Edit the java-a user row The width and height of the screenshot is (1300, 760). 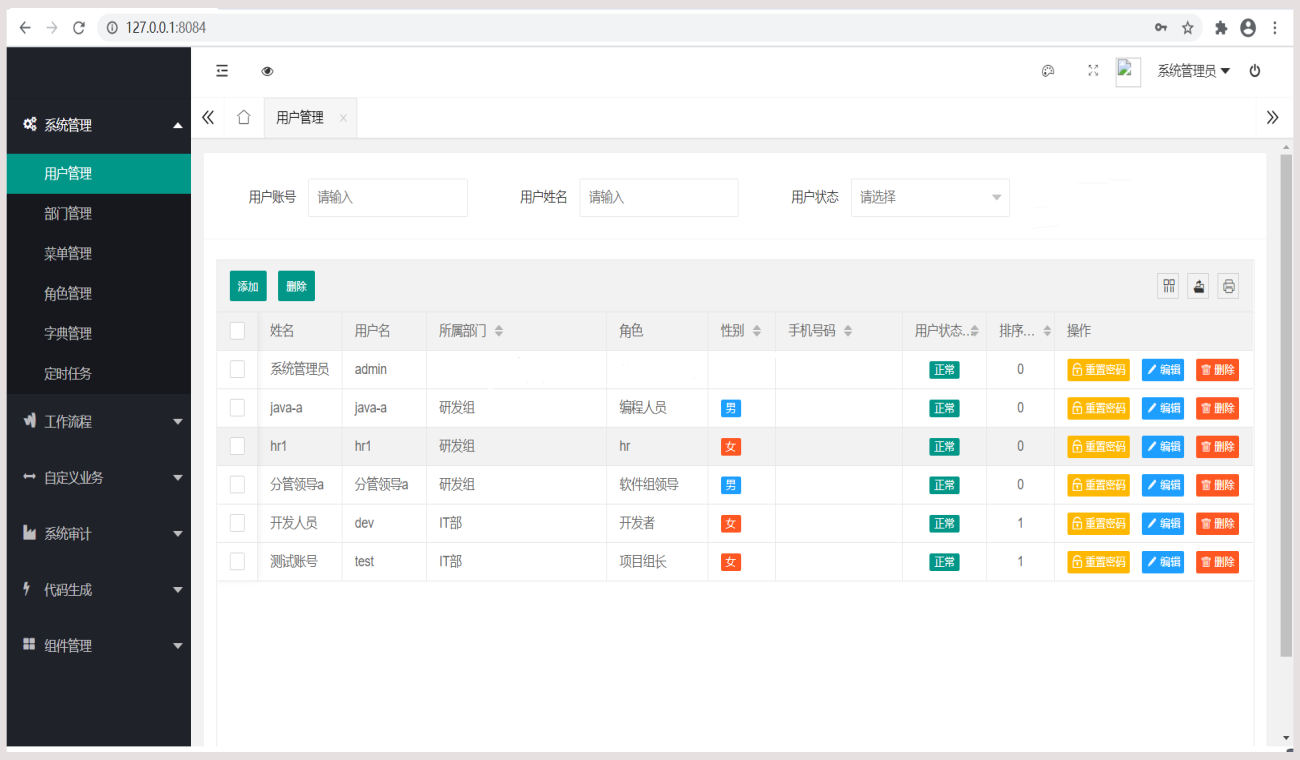pyautogui.click(x=1163, y=408)
